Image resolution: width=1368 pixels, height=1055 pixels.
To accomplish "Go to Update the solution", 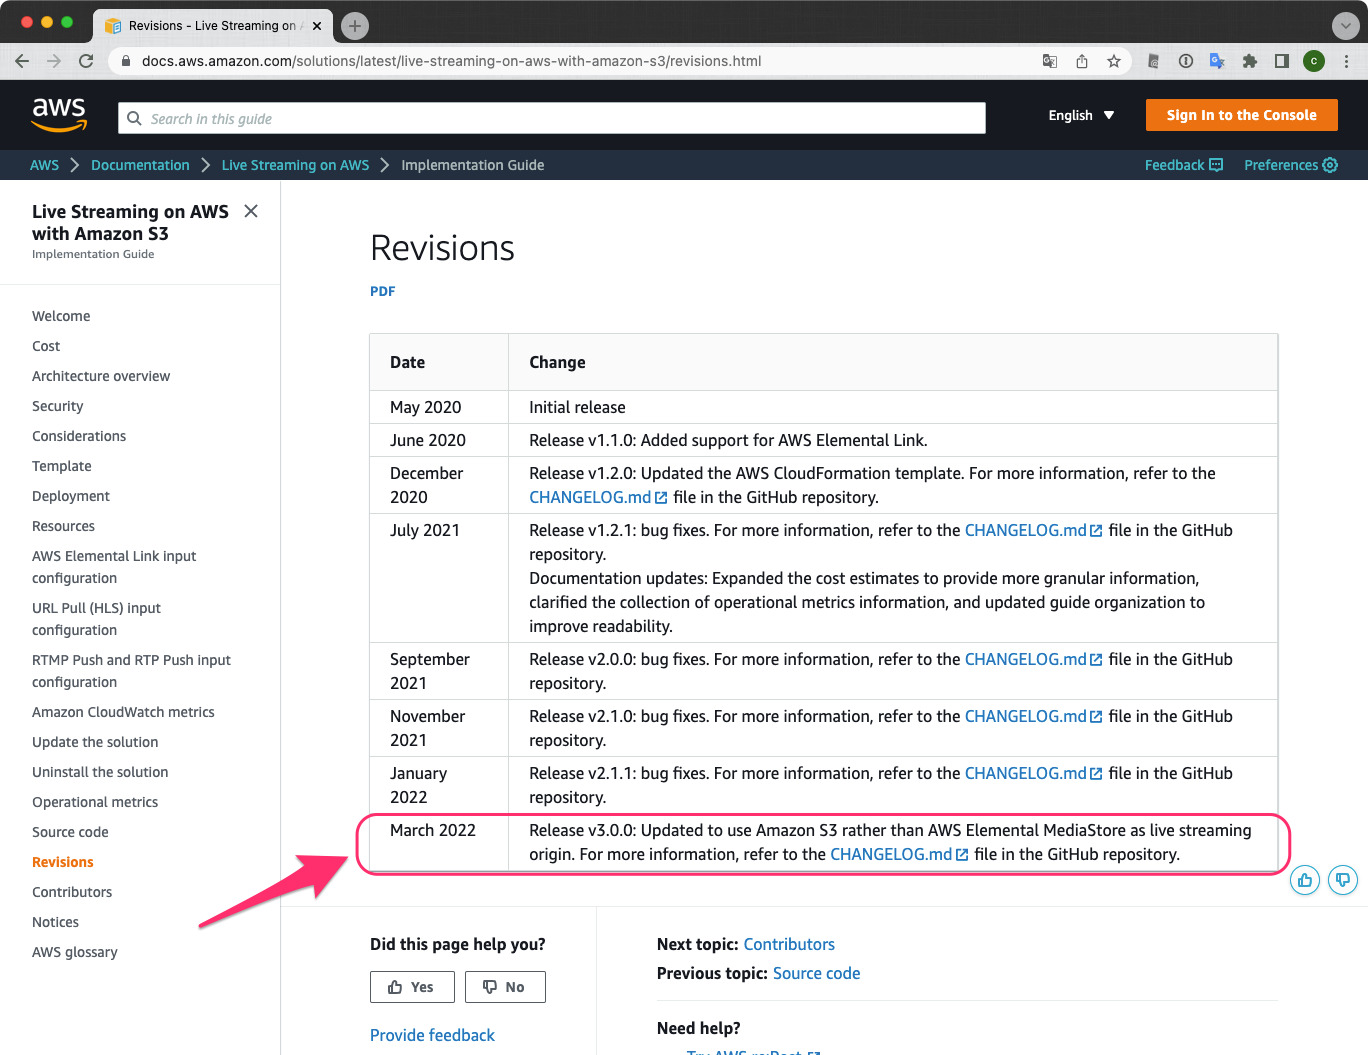I will point(95,742).
